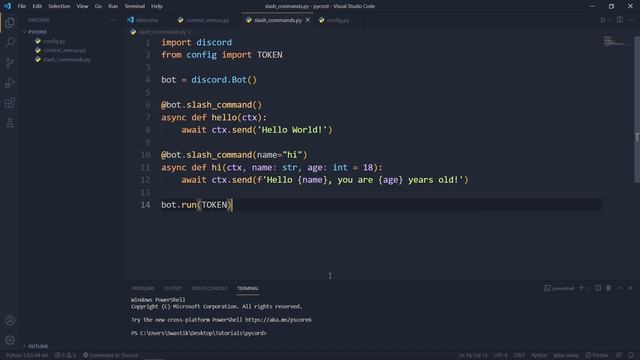Open the Accounts menu icon
Viewport: 640px width, 360px height.
click(x=10, y=320)
